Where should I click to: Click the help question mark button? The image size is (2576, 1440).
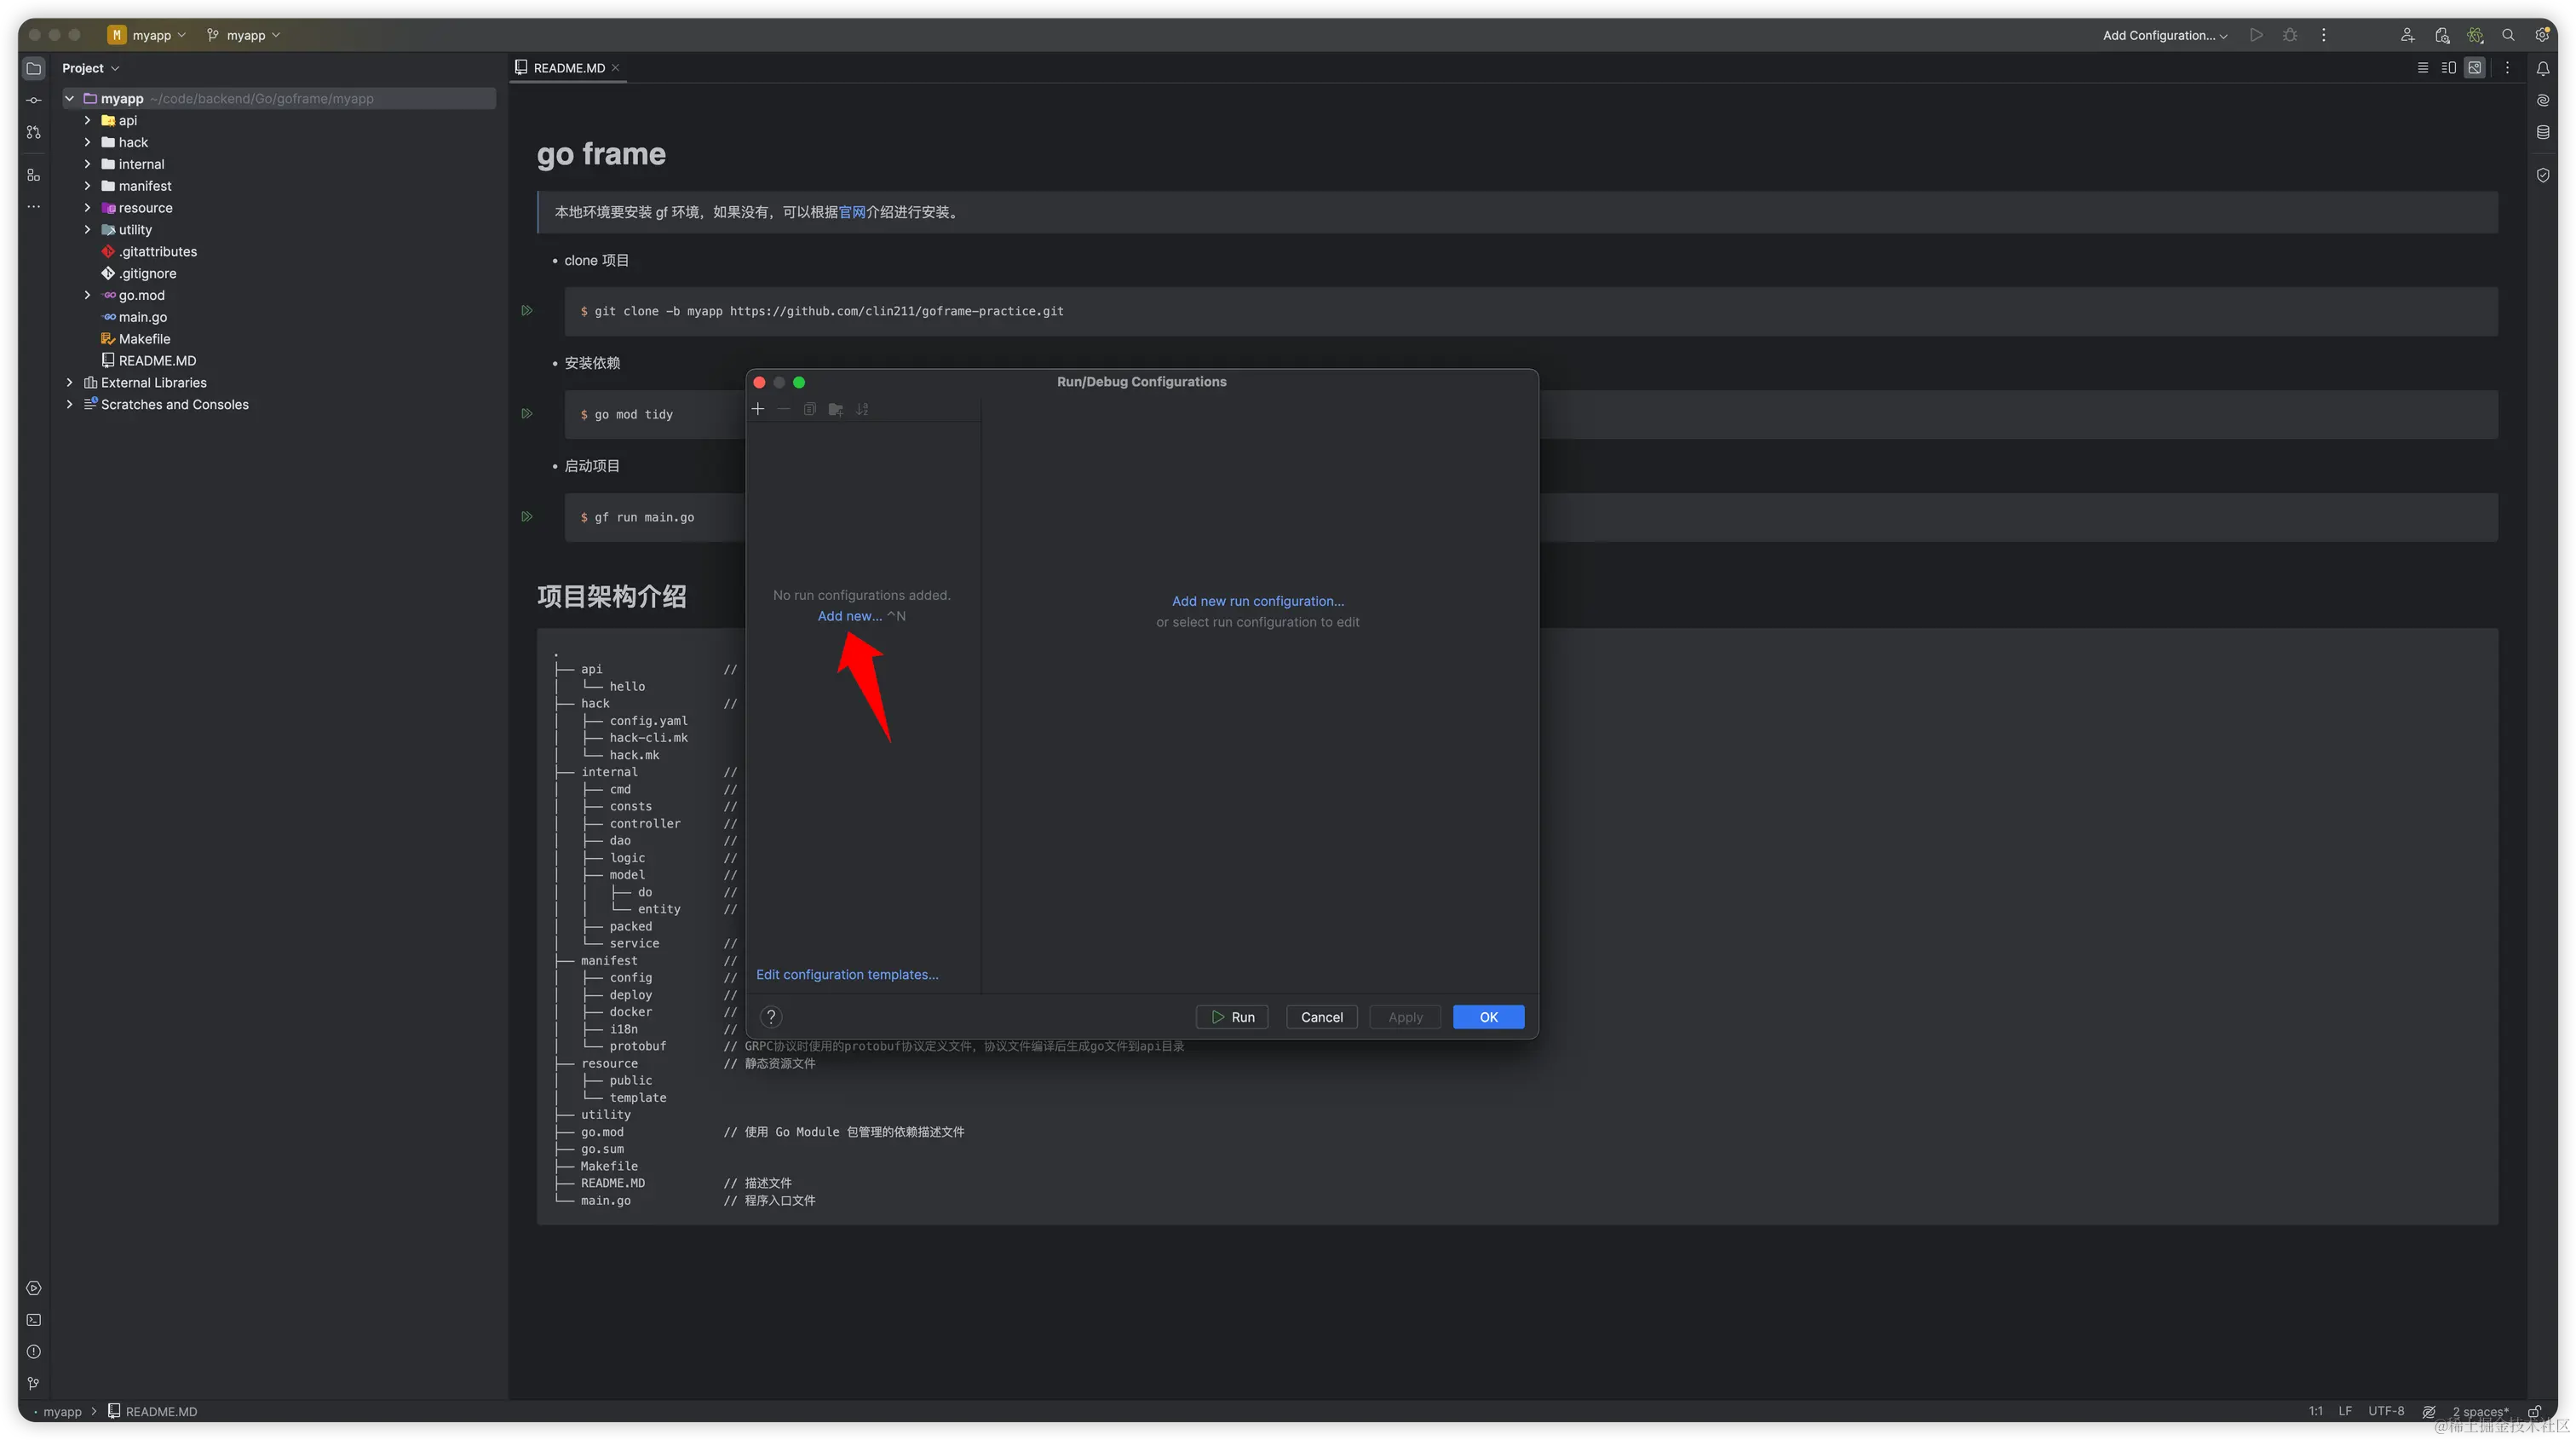(x=771, y=1017)
